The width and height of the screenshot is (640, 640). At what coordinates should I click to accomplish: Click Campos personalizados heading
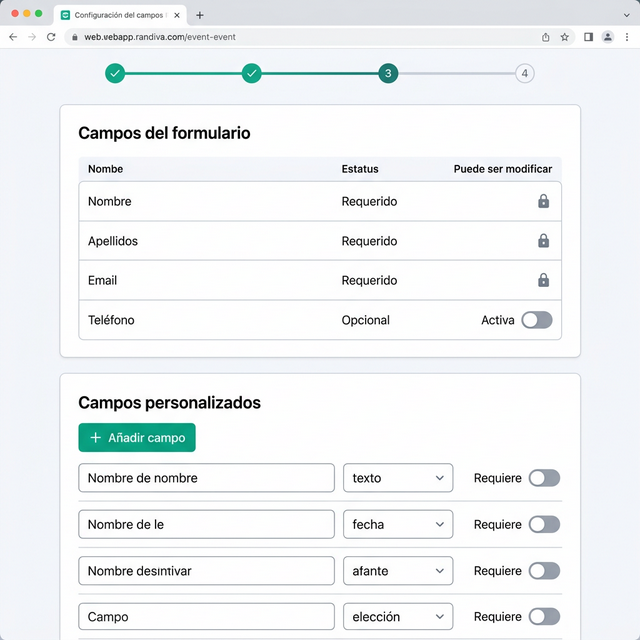click(x=169, y=403)
